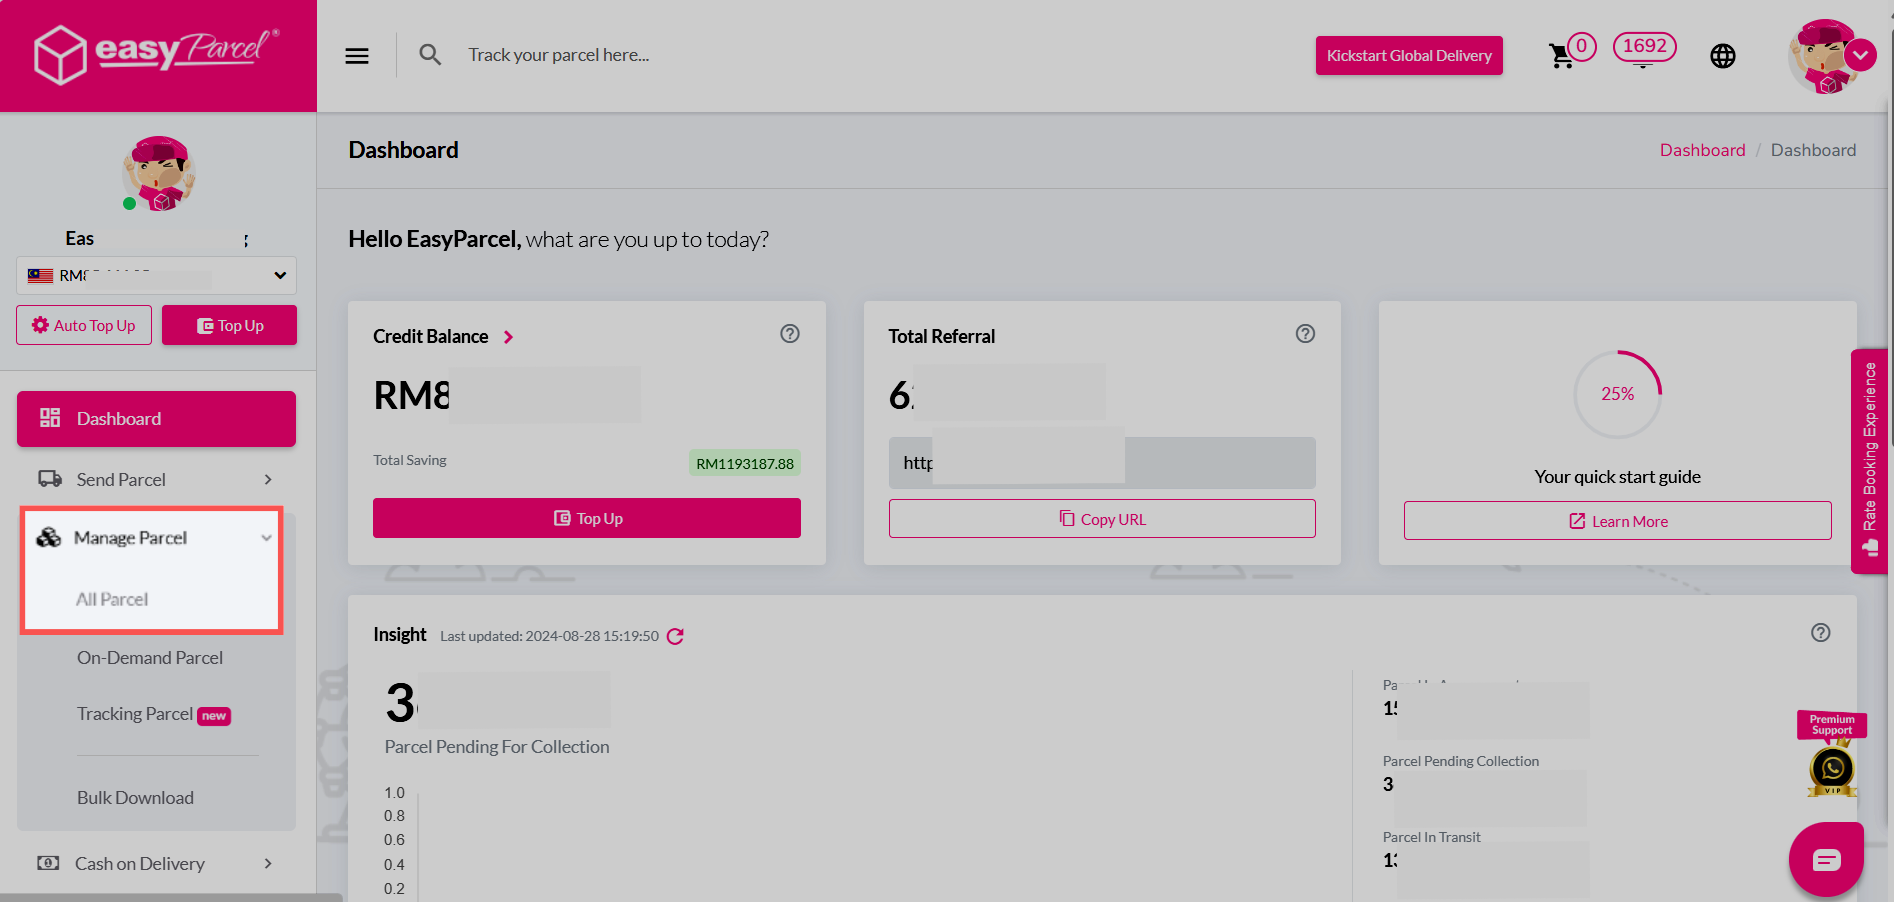Click the Manage Parcel menu item
The image size is (1894, 902).
[151, 538]
